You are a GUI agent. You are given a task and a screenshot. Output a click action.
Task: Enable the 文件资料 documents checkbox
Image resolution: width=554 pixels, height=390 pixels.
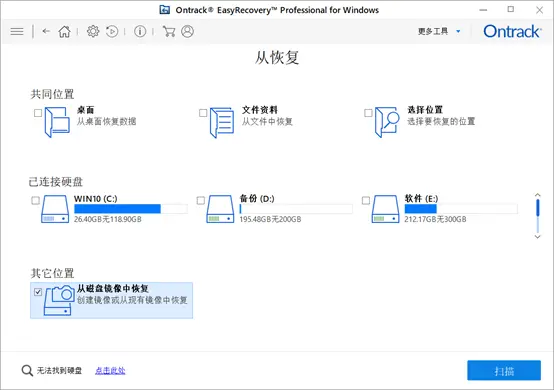pyautogui.click(x=203, y=113)
